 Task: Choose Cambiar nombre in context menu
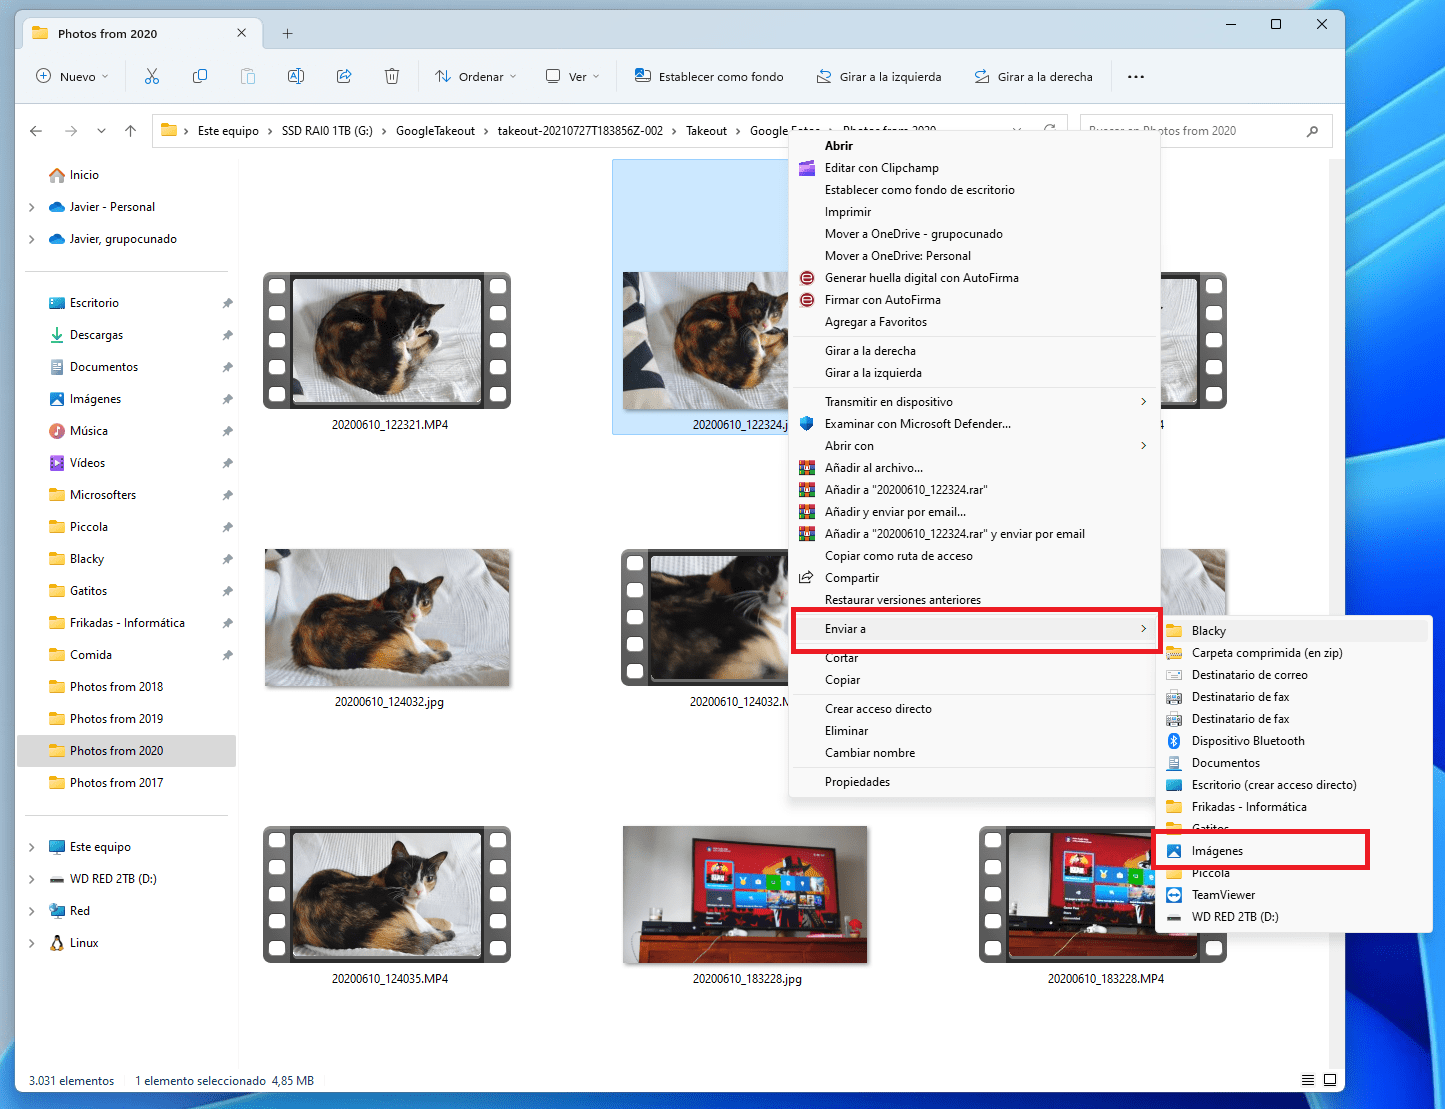(x=869, y=753)
